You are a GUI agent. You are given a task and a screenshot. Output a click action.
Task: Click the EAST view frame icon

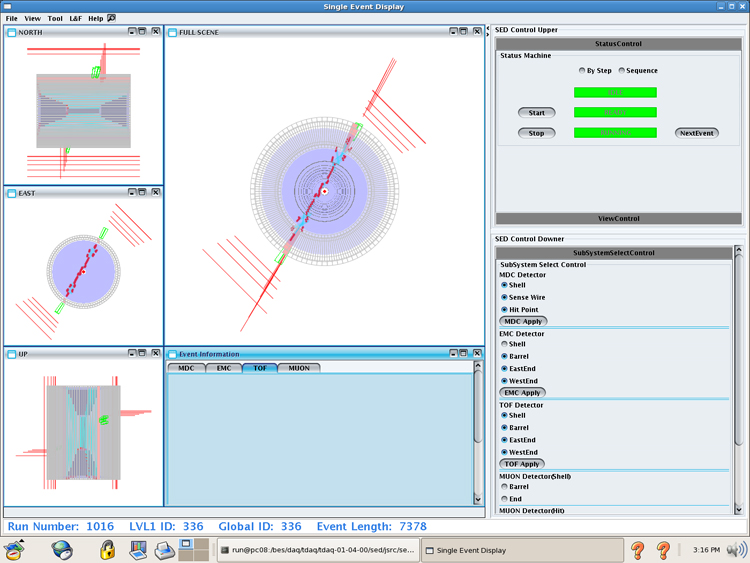pos(12,193)
